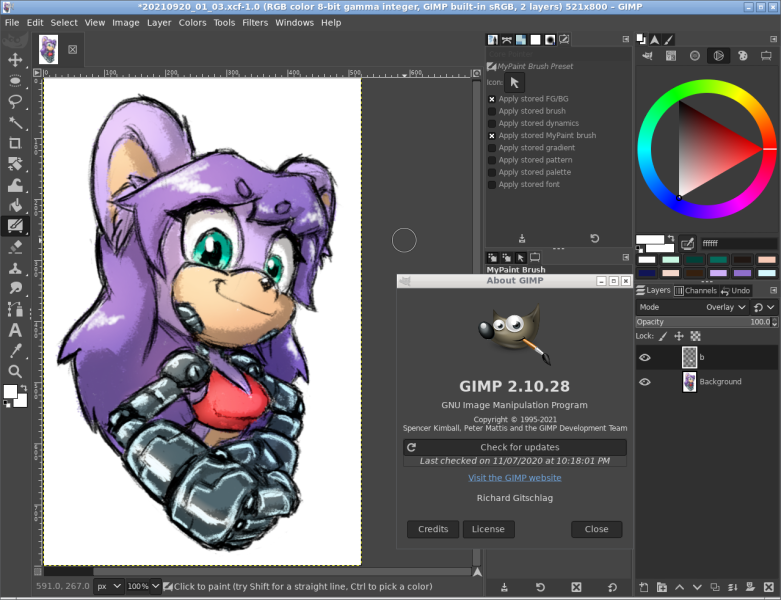Hide the Background layer eye icon
This screenshot has height=600, width=781.
point(645,382)
